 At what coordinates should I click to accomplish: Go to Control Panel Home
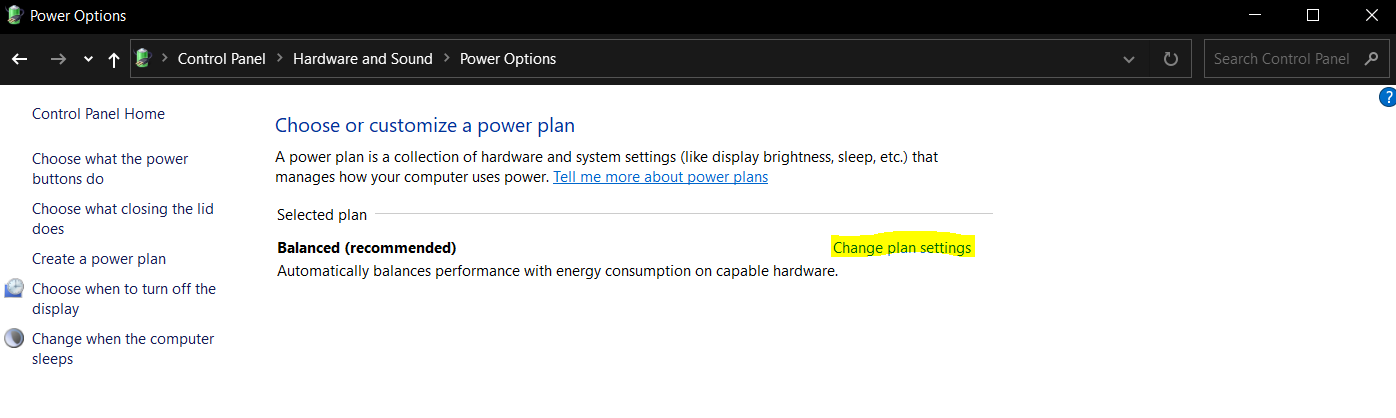tap(98, 114)
